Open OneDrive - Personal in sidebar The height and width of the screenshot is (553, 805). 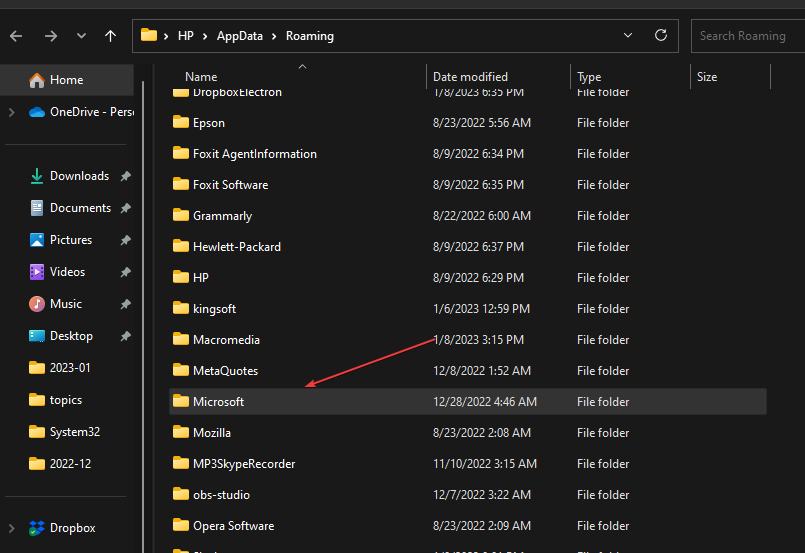click(82, 112)
